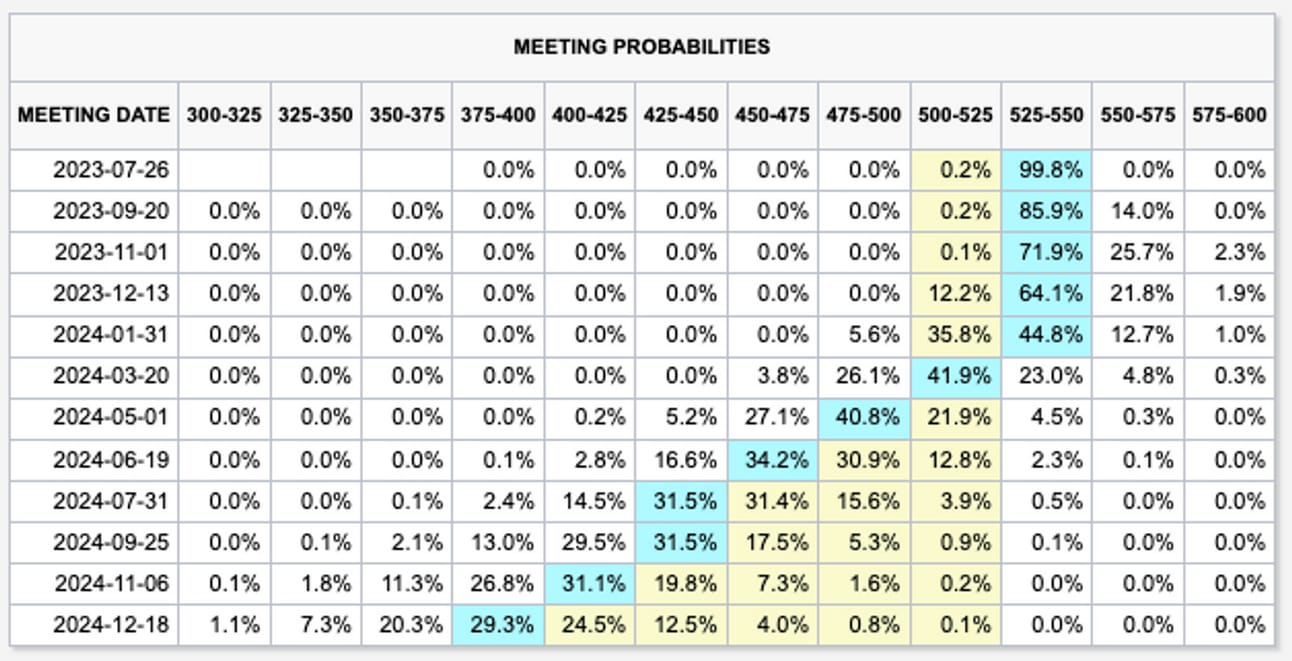
Task: Click the 2024-12-18 meeting date cell
Action: pos(94,625)
